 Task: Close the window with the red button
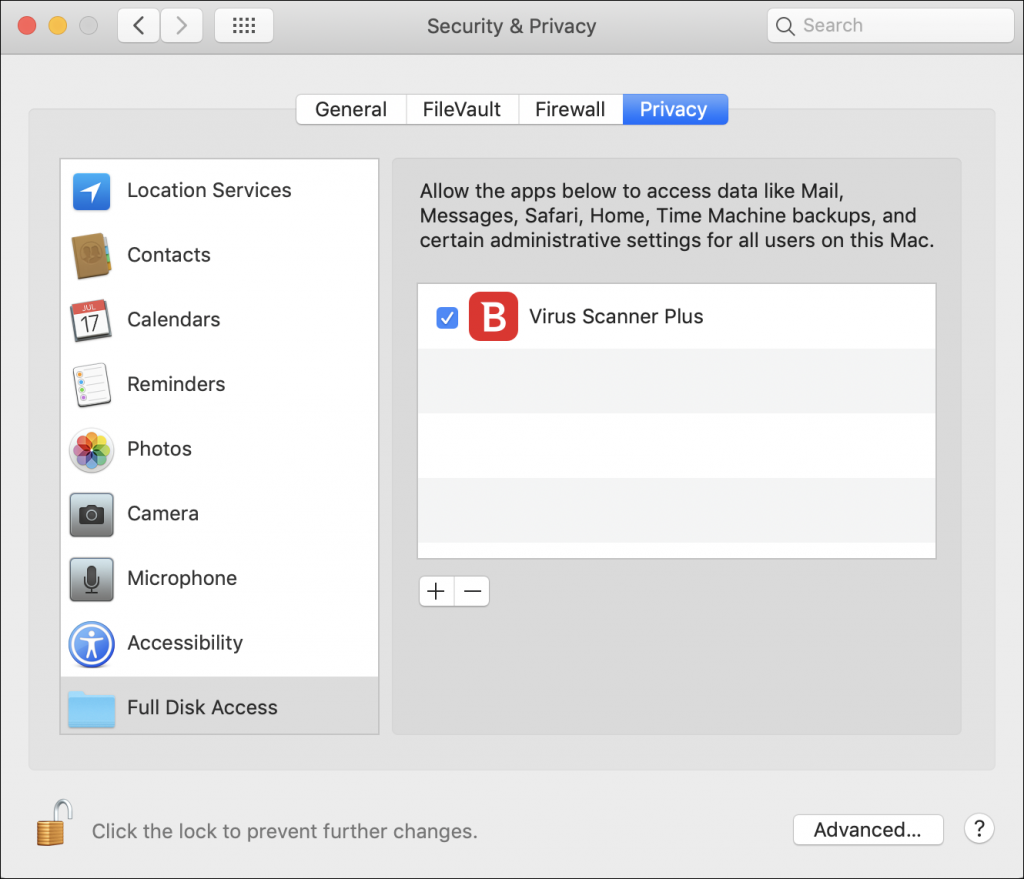[27, 25]
